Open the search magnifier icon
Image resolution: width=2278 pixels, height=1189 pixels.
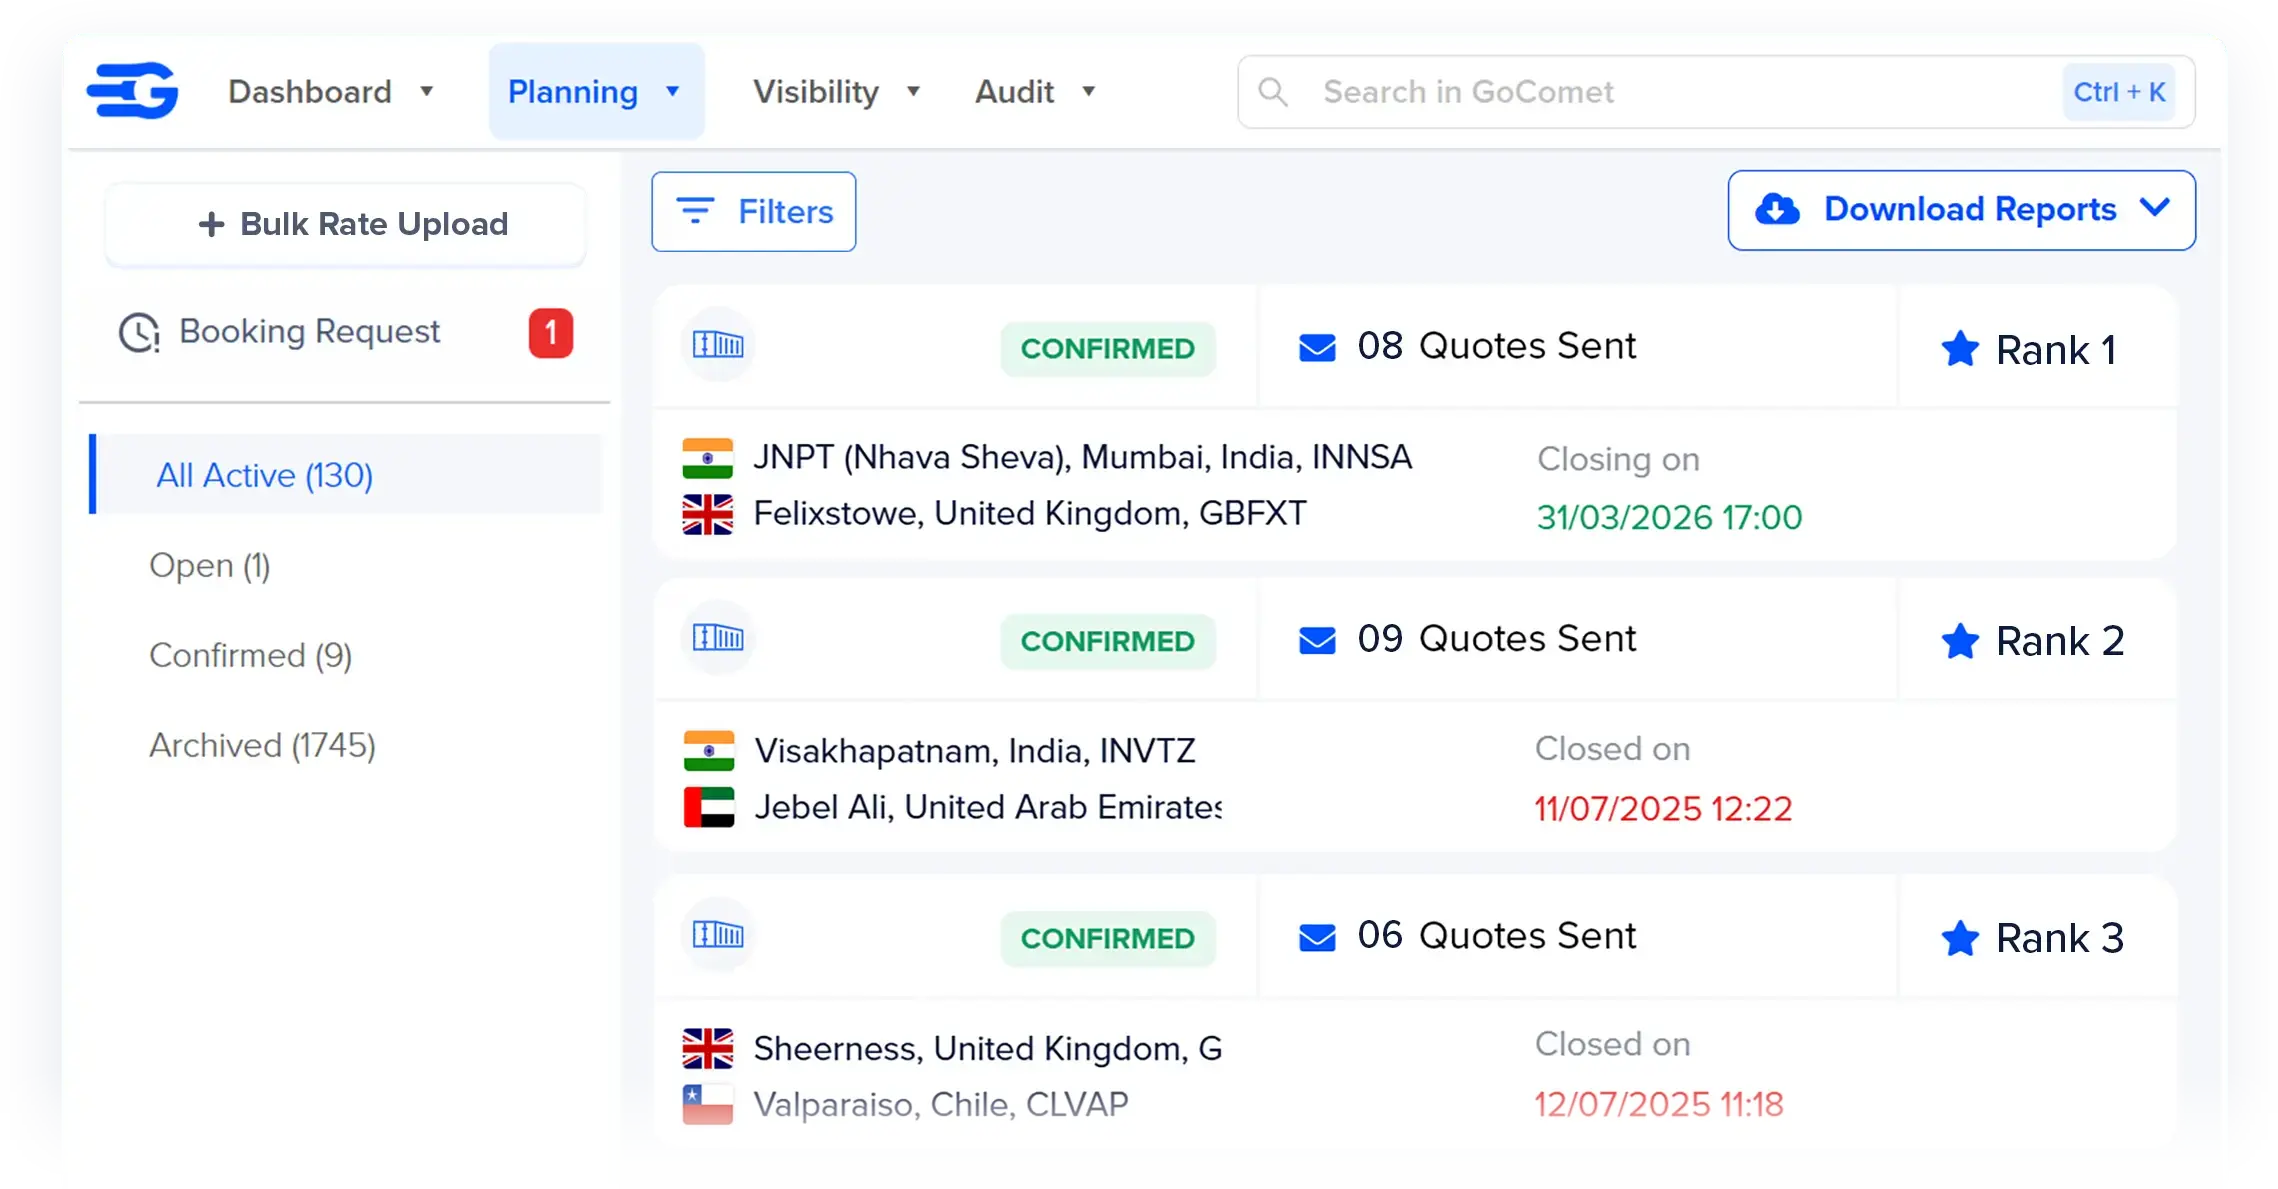point(1274,91)
